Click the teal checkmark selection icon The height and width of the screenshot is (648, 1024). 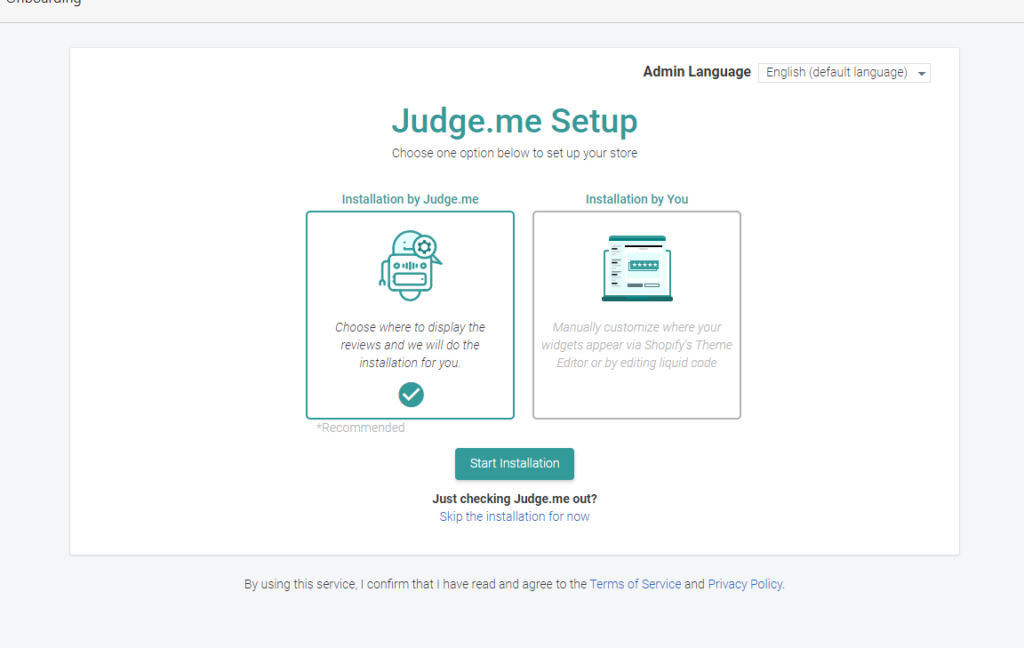click(x=411, y=395)
